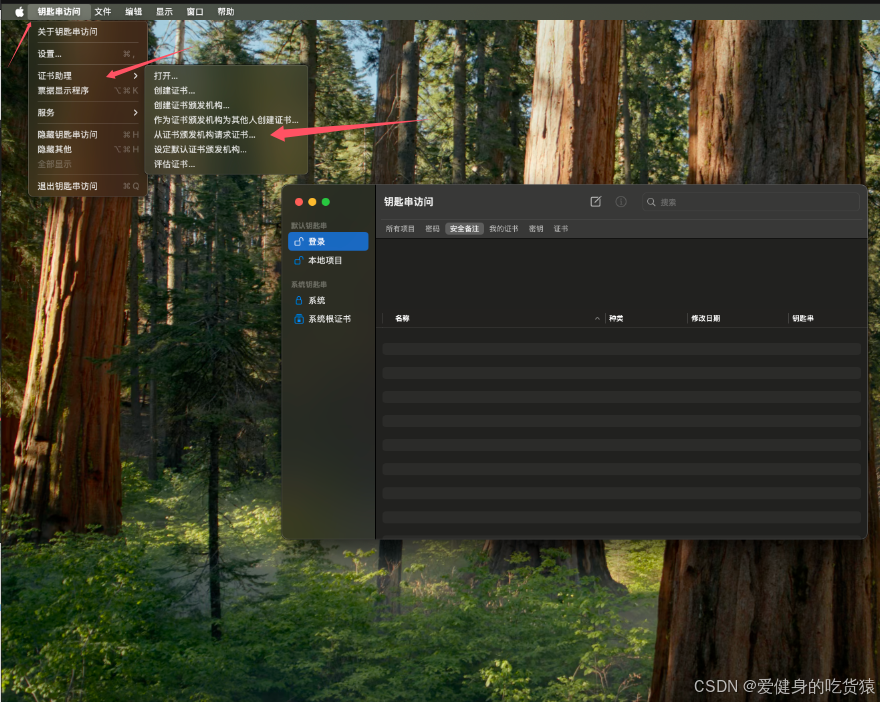Minimize Keychain Access with the yellow button

tap(313, 202)
